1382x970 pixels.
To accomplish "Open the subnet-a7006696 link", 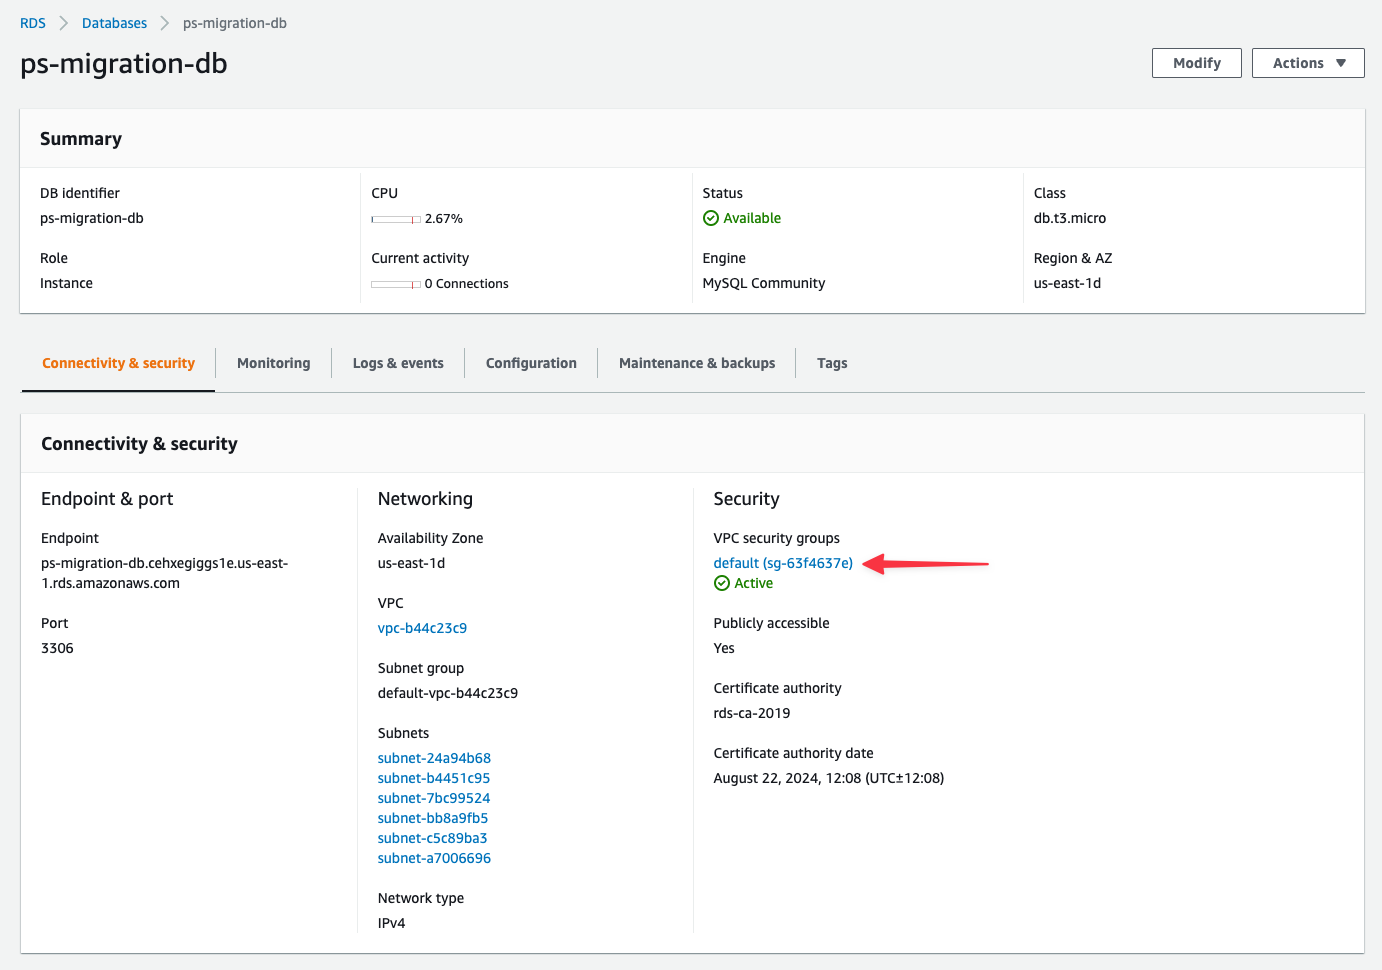I will pyautogui.click(x=434, y=857).
